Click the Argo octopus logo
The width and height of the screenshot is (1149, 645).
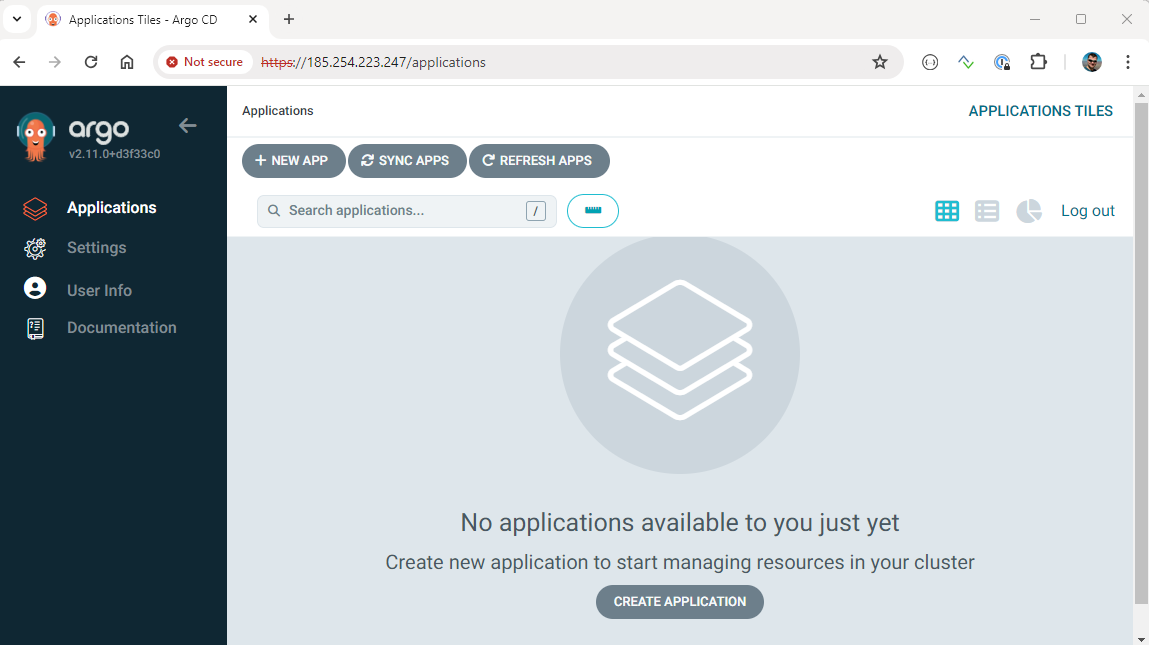[x=36, y=137]
